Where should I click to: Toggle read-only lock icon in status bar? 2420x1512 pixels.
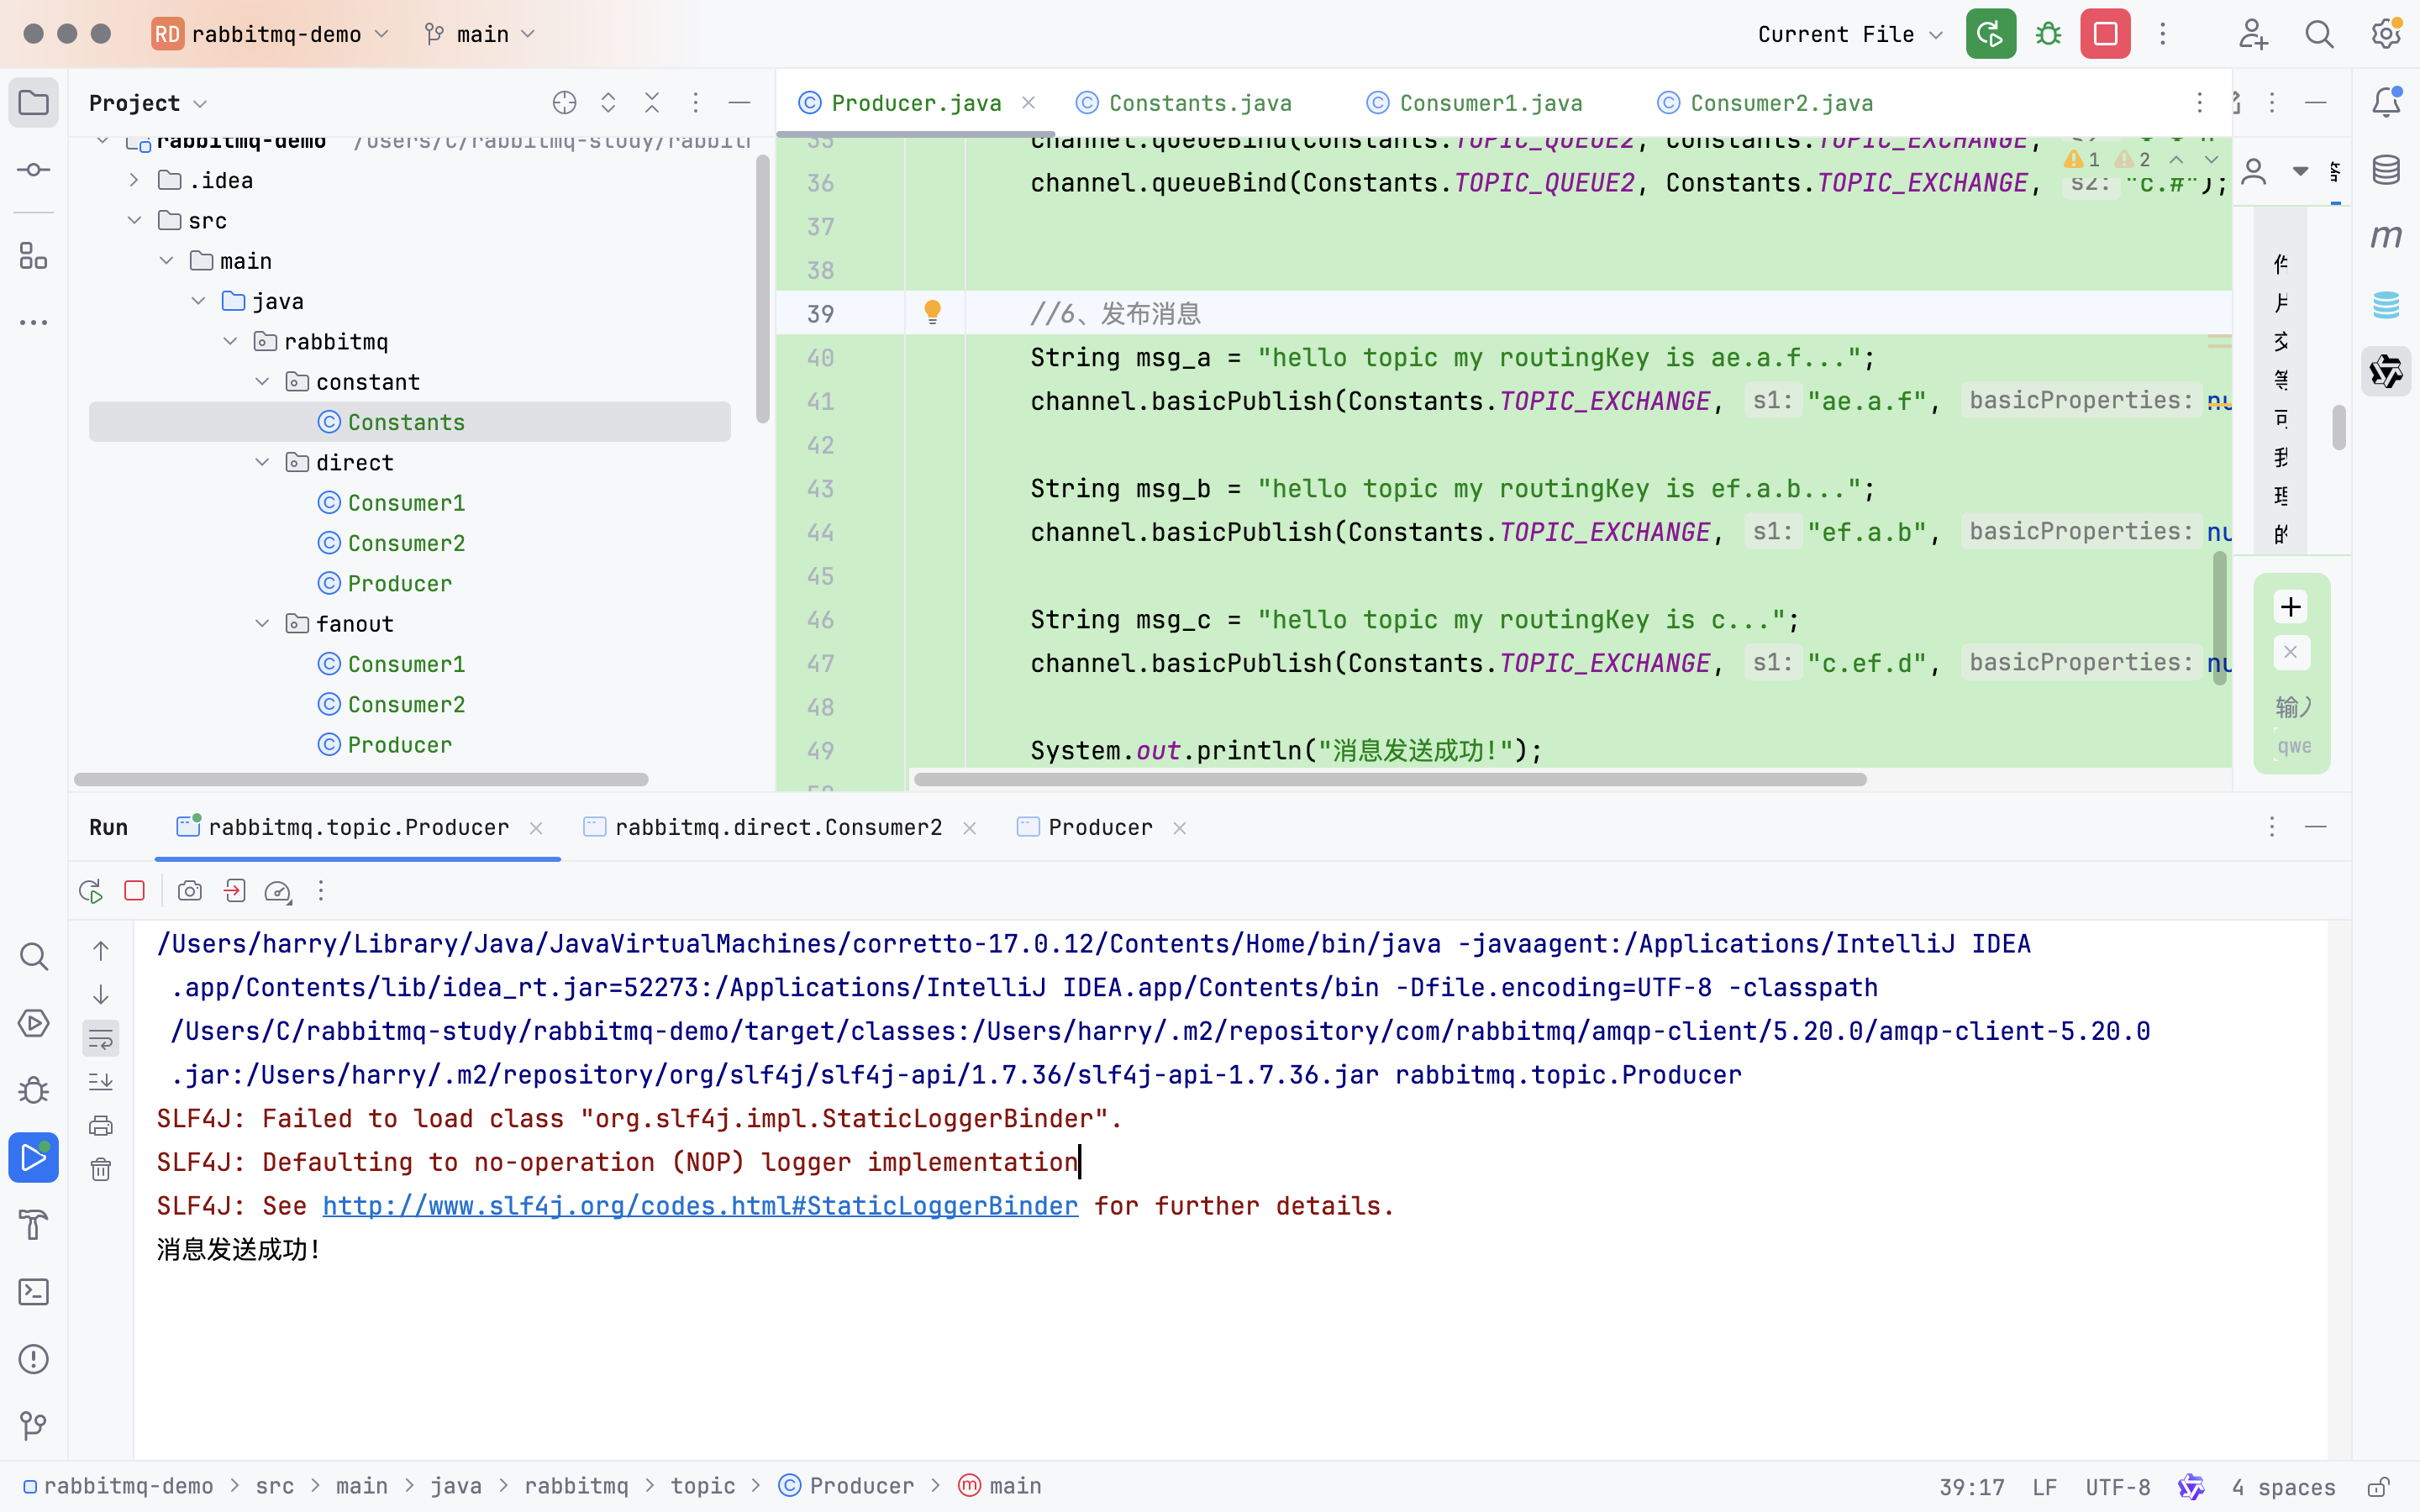coord(2378,1487)
